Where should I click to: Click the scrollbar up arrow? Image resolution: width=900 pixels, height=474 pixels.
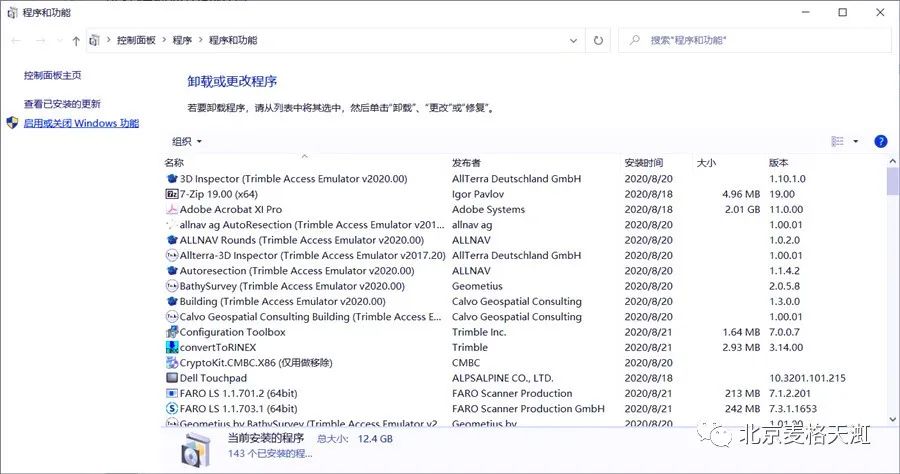[892, 161]
